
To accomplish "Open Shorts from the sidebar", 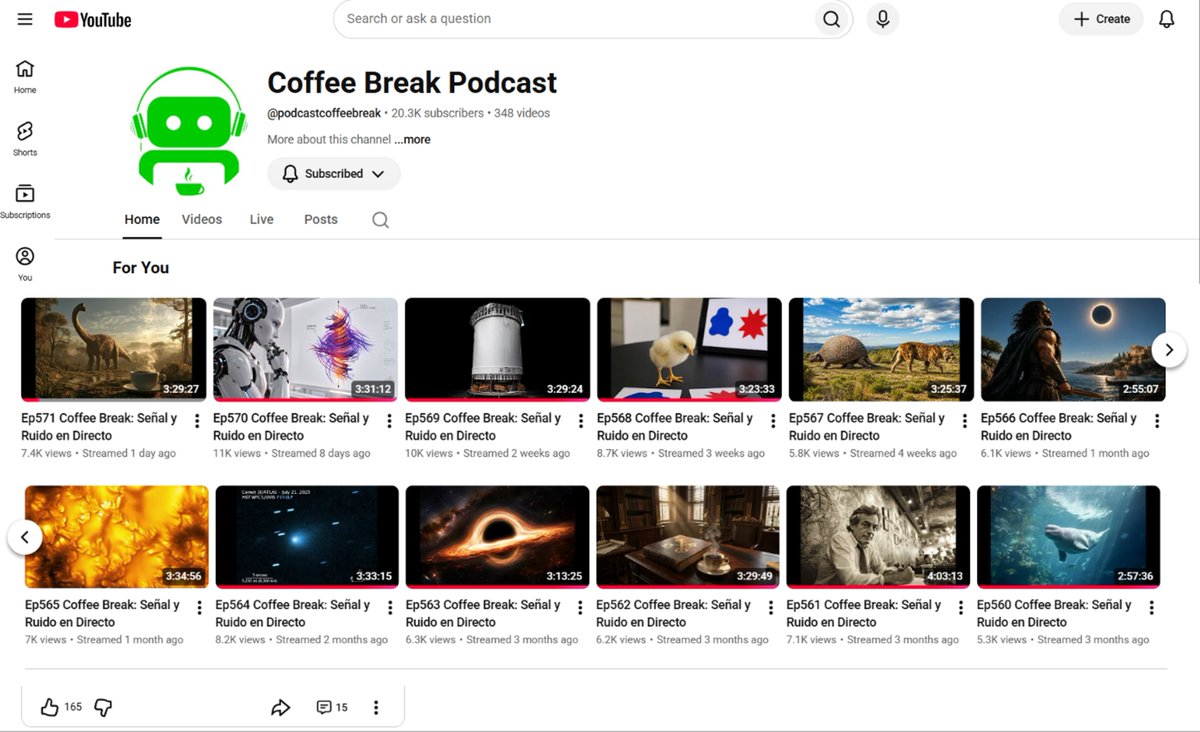I will [25, 140].
